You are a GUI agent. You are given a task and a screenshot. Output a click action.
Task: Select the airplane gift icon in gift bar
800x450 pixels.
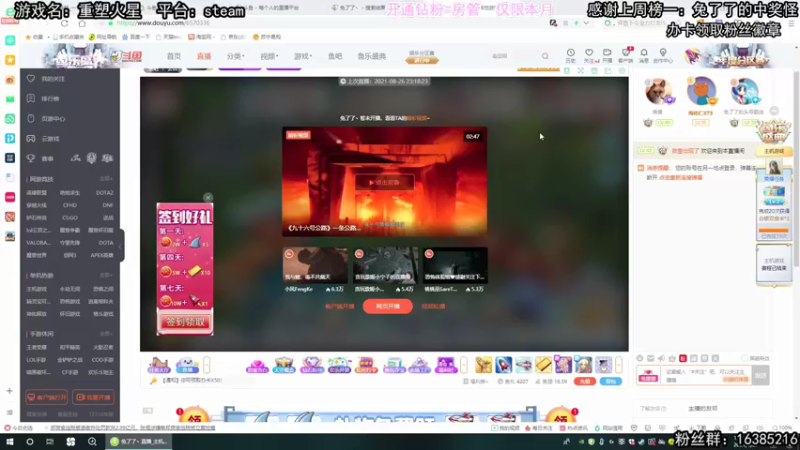coord(523,365)
